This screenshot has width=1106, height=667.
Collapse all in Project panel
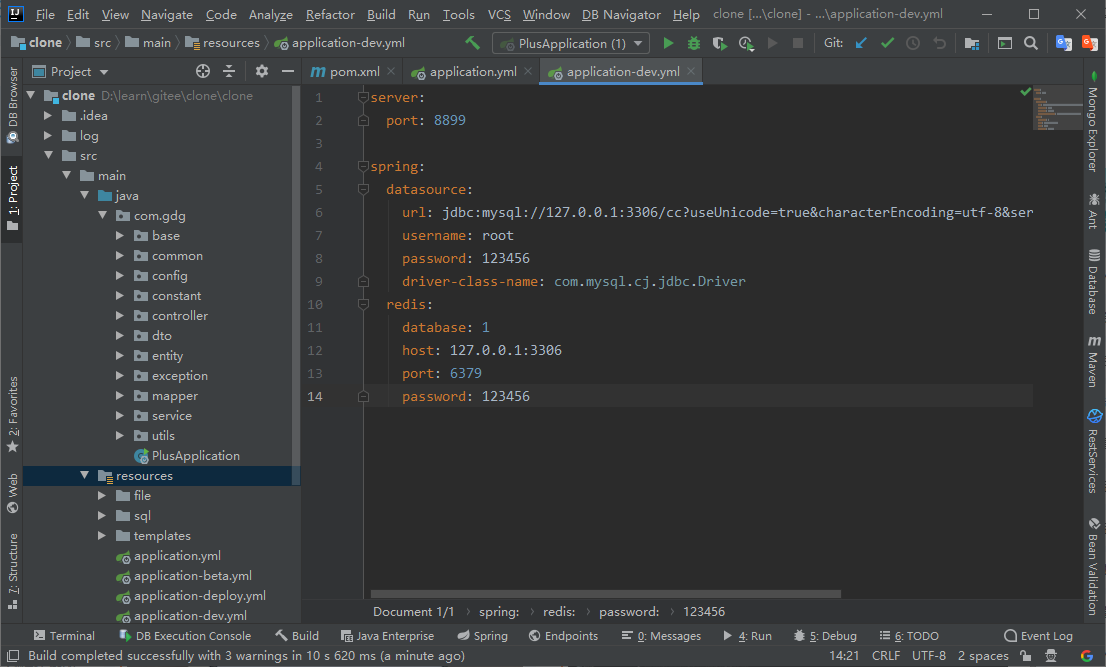229,71
